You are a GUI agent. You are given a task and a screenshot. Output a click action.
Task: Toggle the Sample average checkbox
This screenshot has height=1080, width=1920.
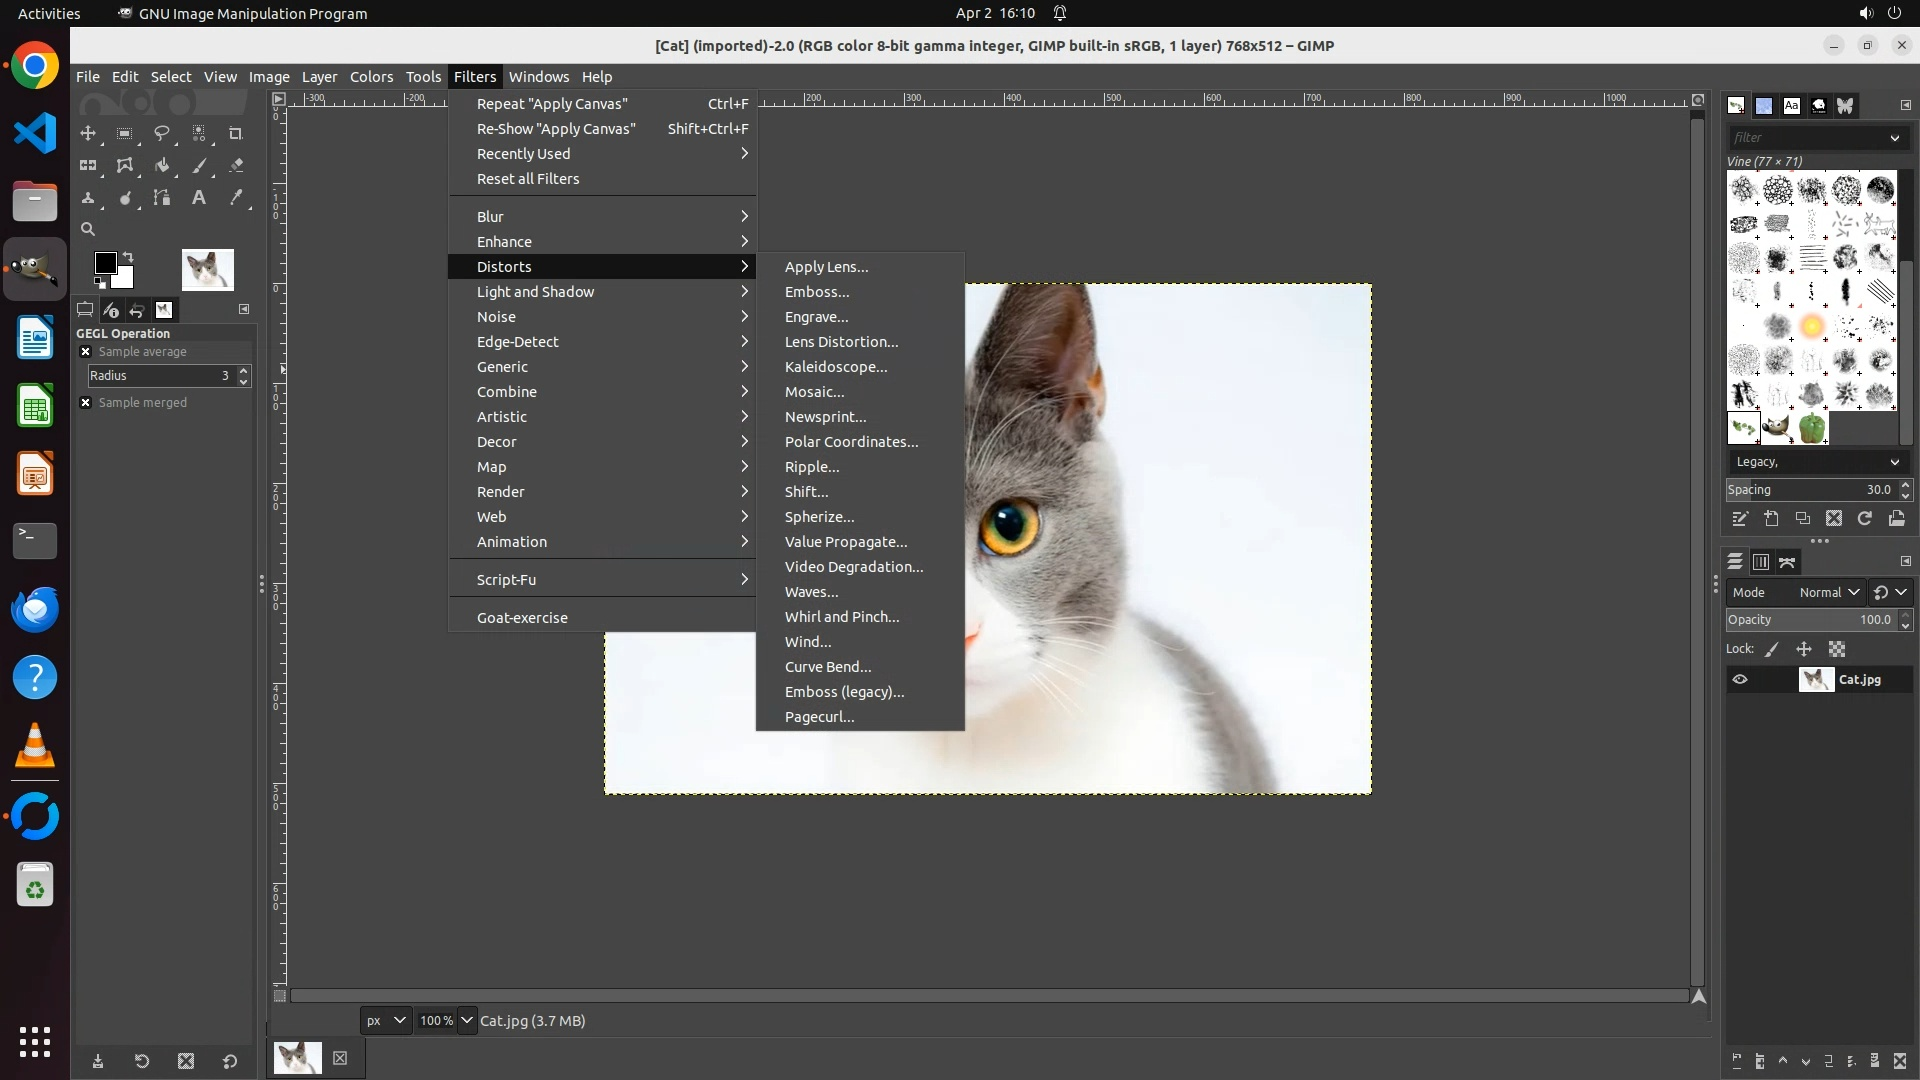click(x=86, y=352)
